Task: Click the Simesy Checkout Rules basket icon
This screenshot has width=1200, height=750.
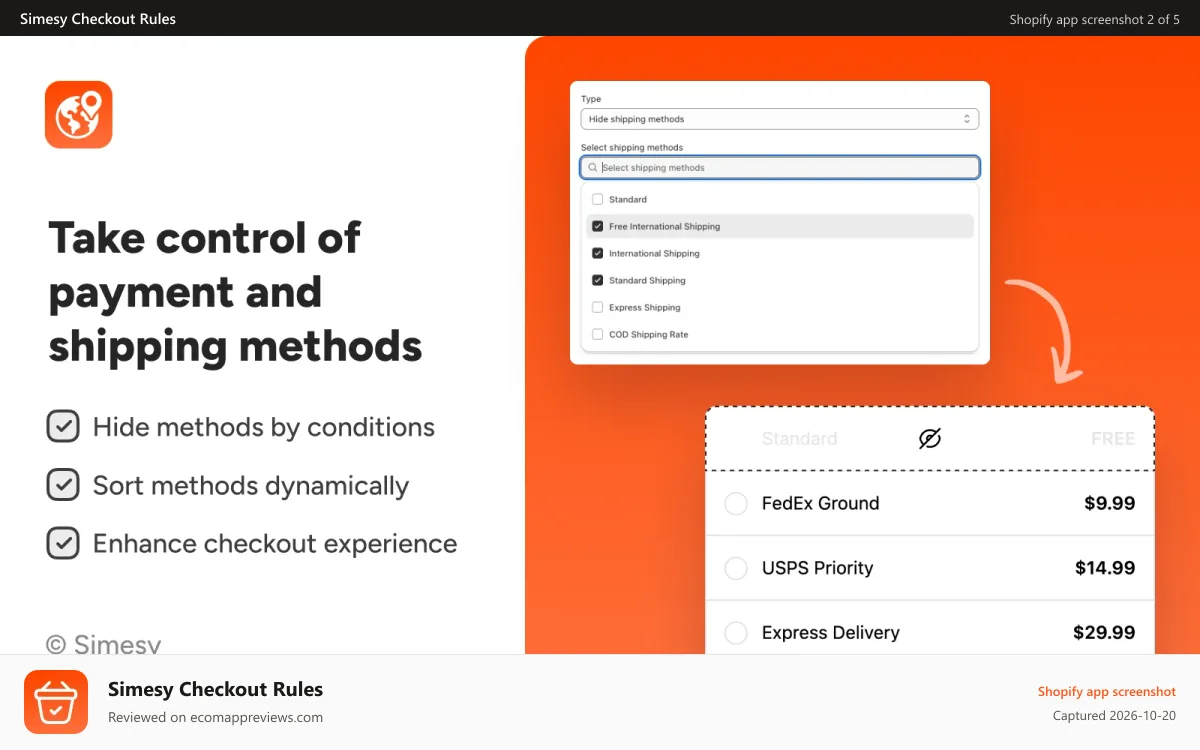Action: click(x=56, y=702)
